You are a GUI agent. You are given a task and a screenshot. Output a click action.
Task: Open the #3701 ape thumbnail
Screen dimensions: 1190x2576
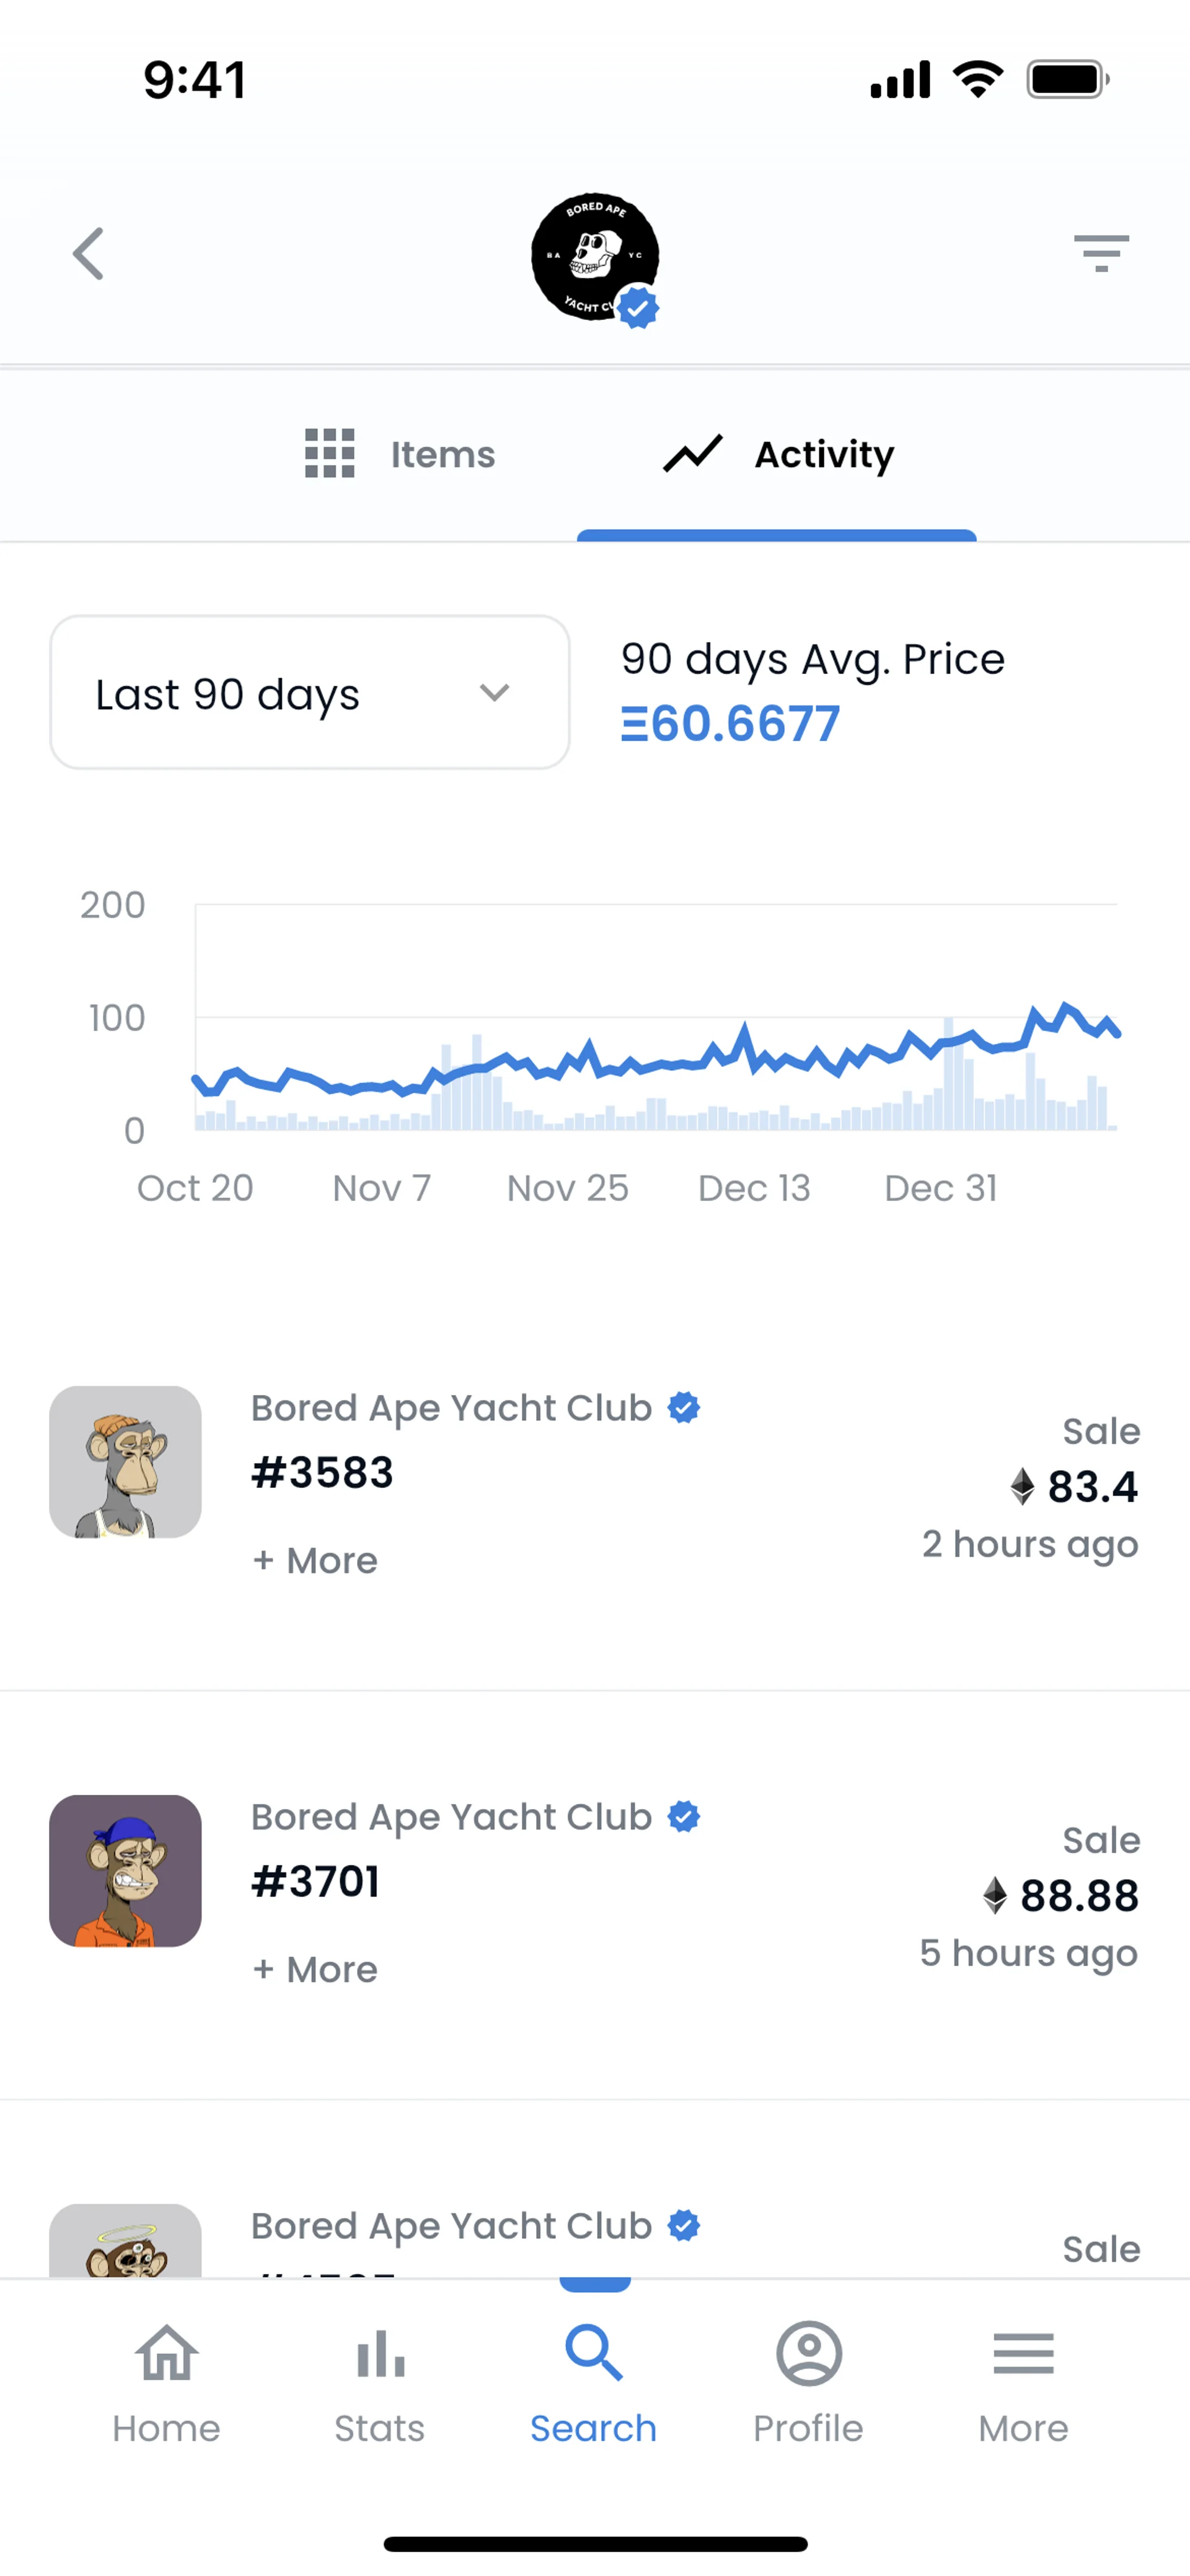pyautogui.click(x=125, y=1871)
